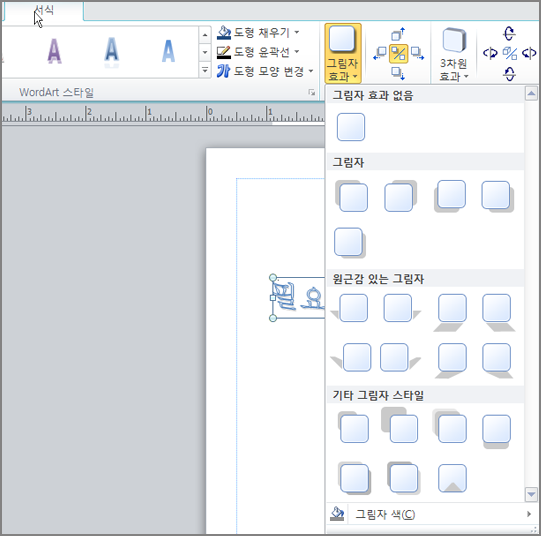The image size is (541, 536).
Task: Apply first perspective shadow in second row
Action: [351, 357]
